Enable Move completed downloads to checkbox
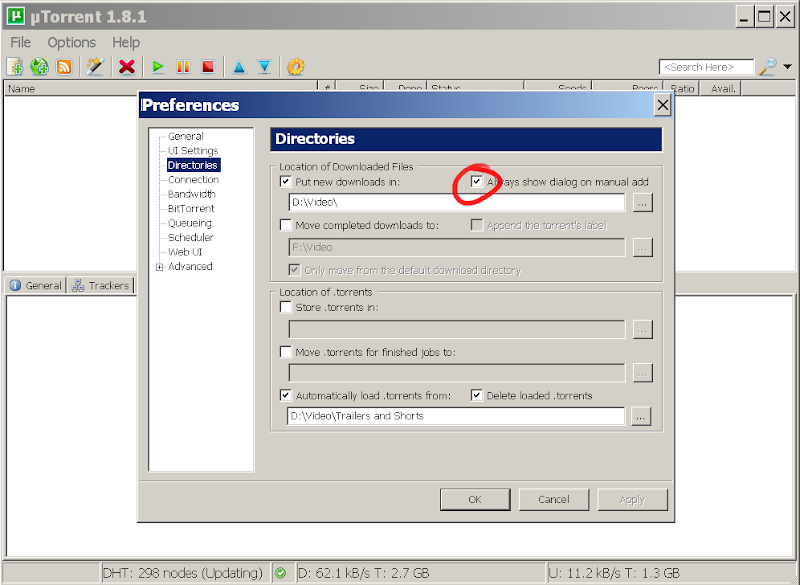Viewport: 800px width, 585px height. click(x=286, y=225)
